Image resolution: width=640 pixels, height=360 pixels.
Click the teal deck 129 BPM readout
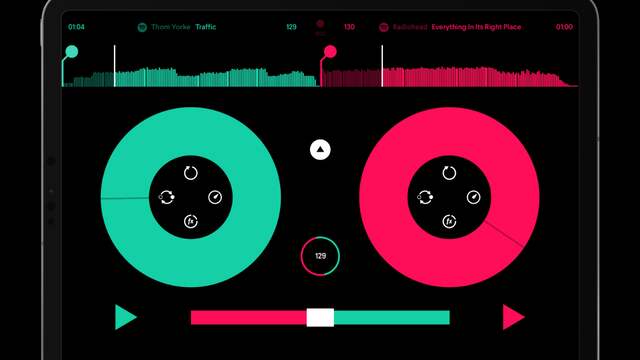(x=291, y=27)
